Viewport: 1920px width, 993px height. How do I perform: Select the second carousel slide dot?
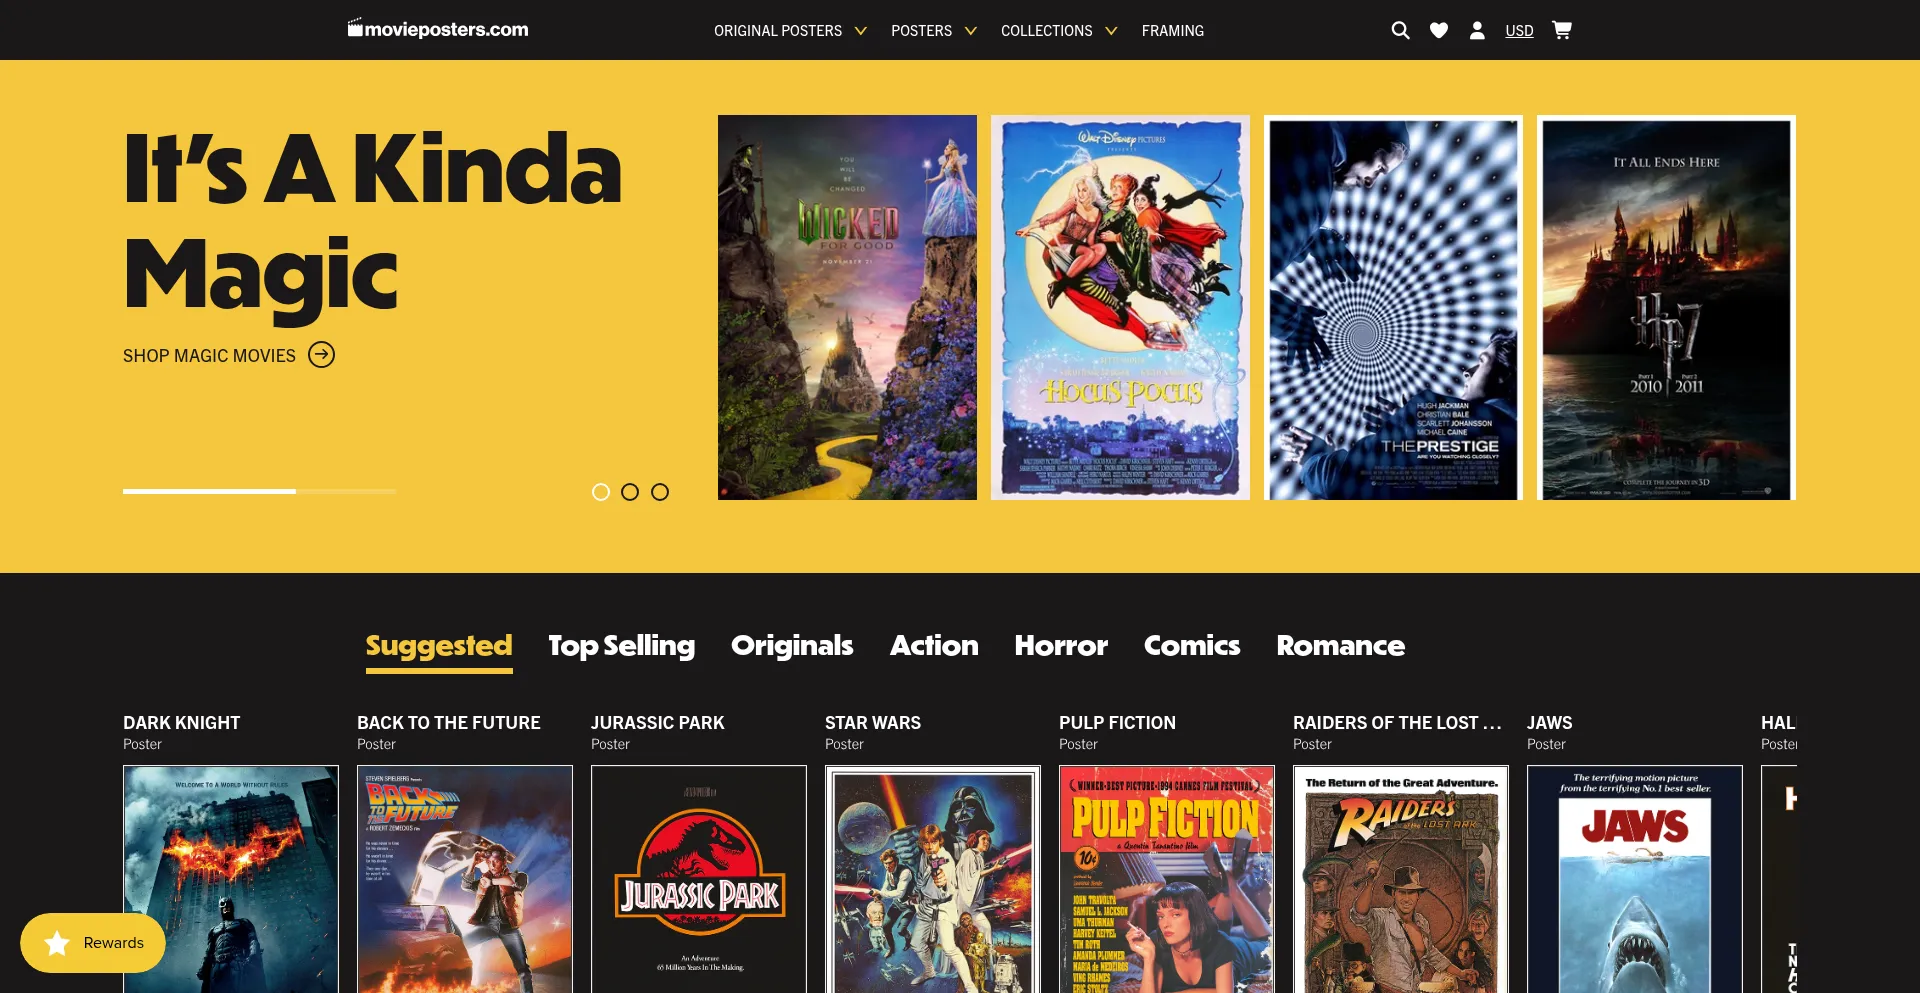630,492
